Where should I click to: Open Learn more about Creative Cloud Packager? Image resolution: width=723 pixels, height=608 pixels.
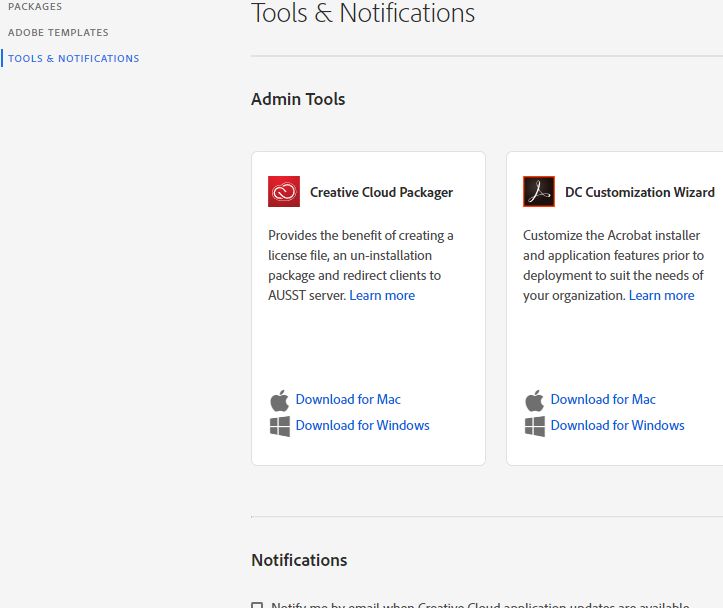(382, 295)
